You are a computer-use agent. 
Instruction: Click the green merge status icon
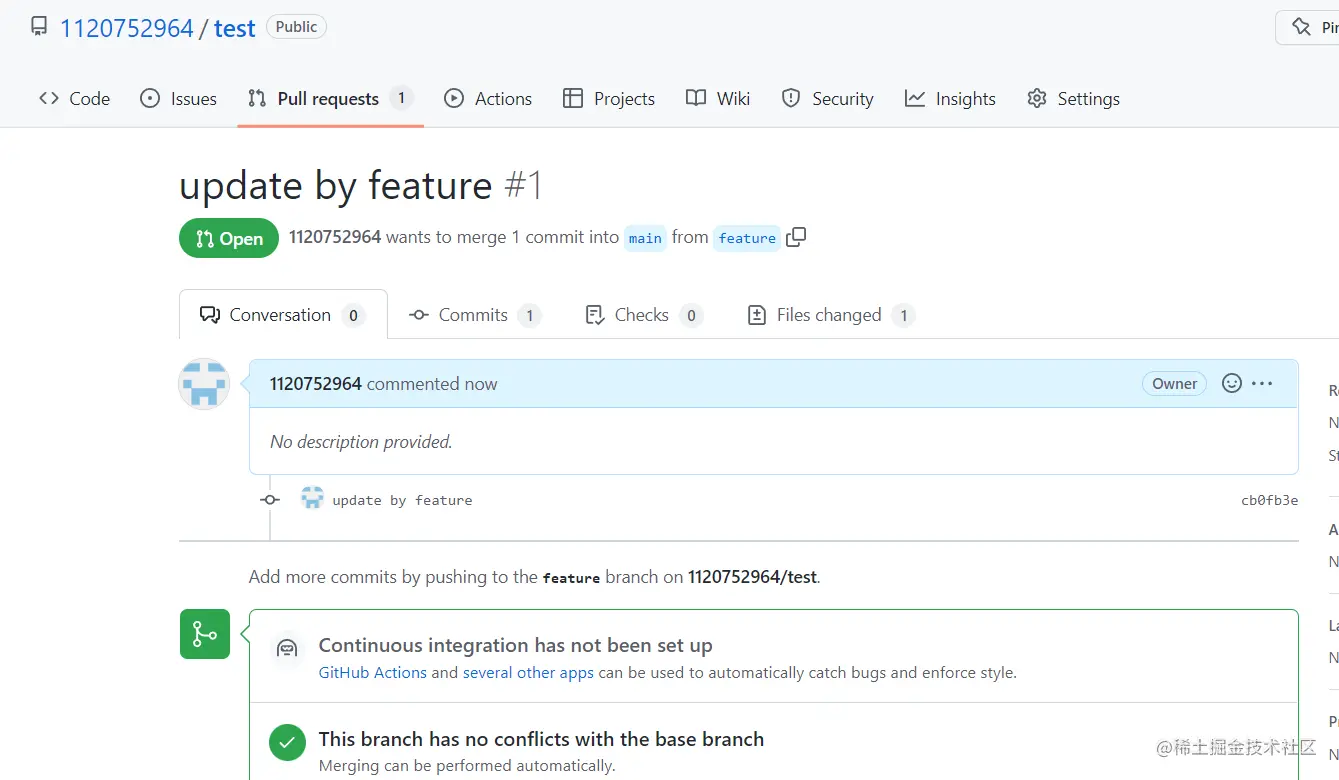205,634
